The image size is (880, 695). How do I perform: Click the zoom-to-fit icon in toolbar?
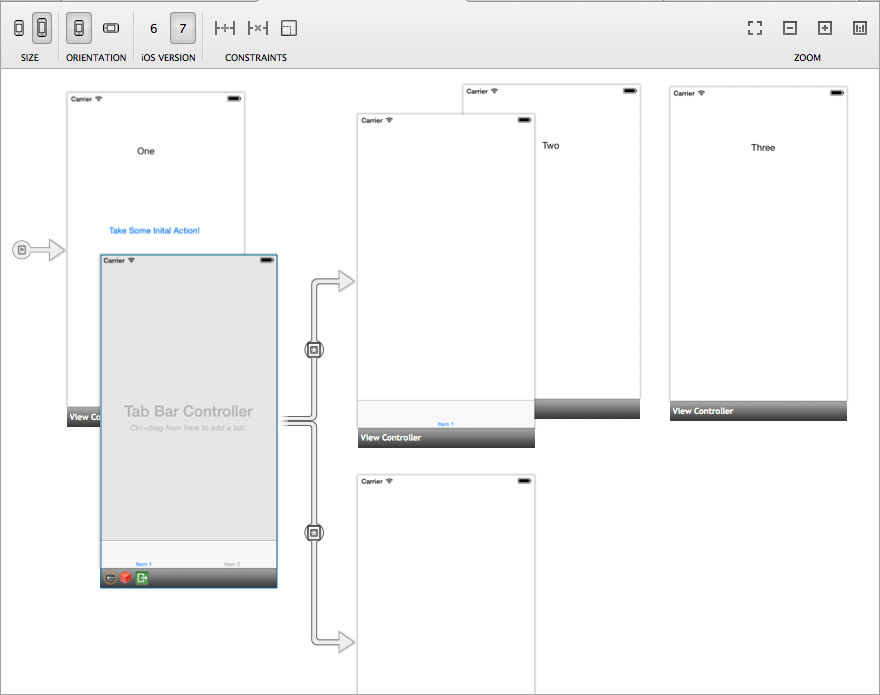(754, 28)
